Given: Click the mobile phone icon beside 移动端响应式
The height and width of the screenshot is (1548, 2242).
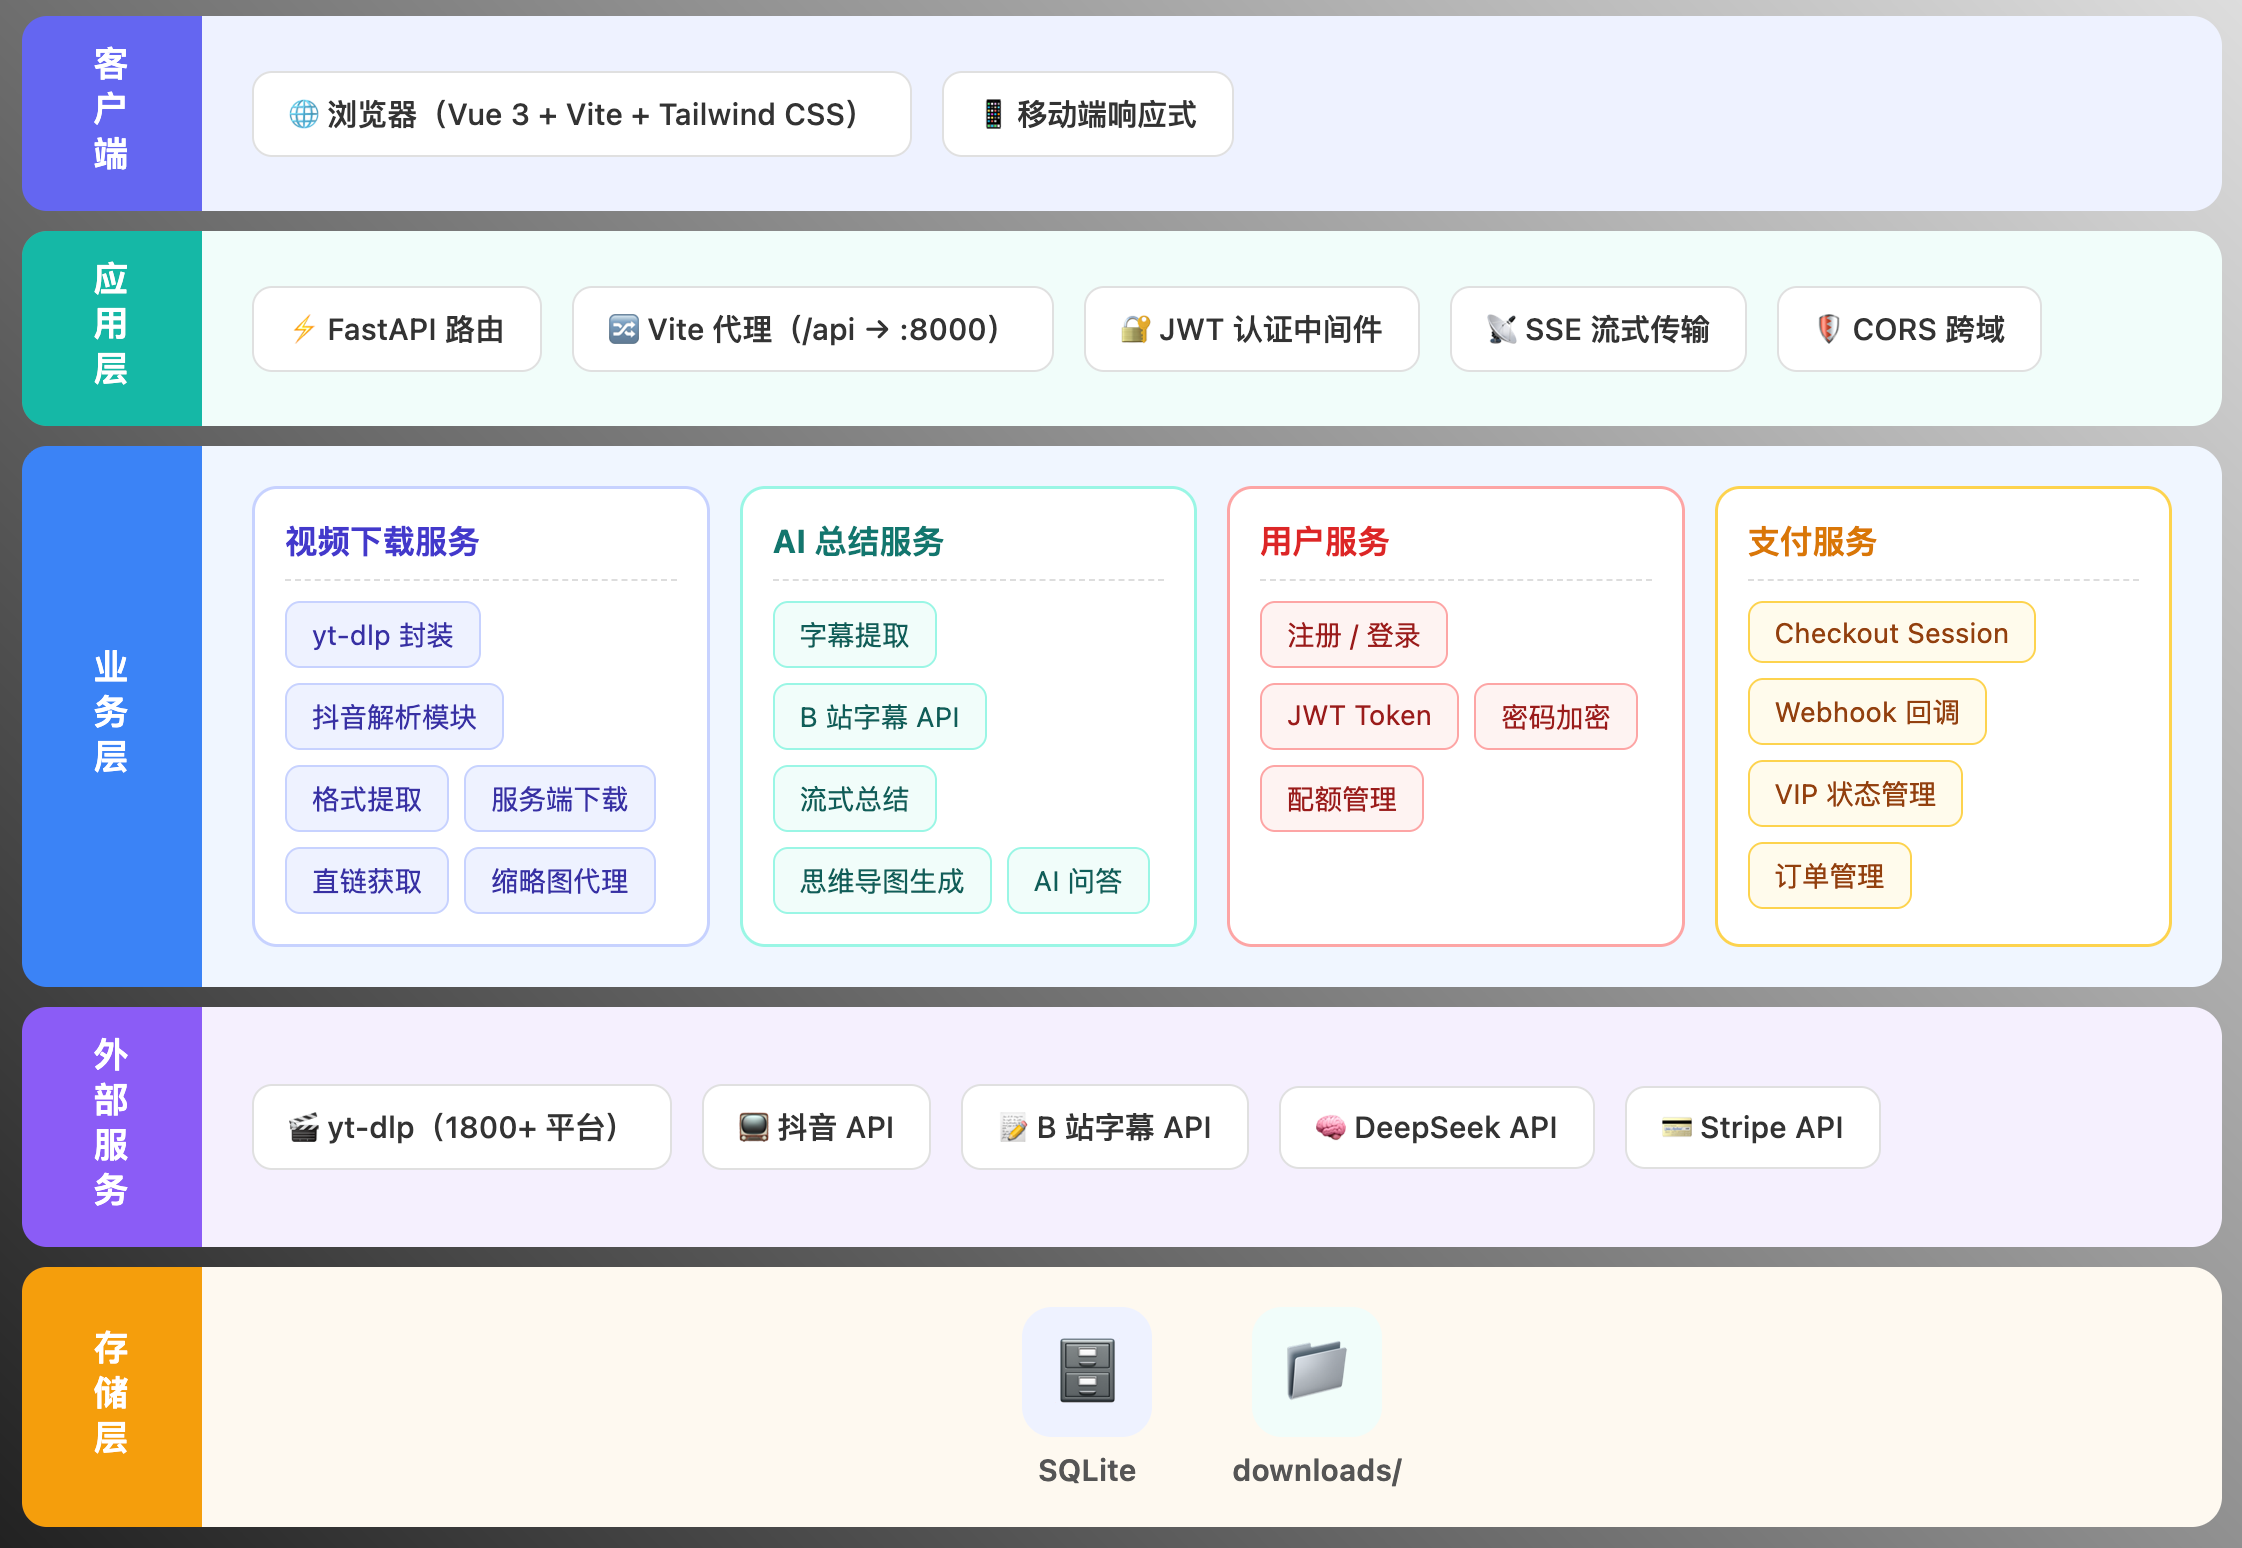Looking at the screenshot, I should point(992,115).
